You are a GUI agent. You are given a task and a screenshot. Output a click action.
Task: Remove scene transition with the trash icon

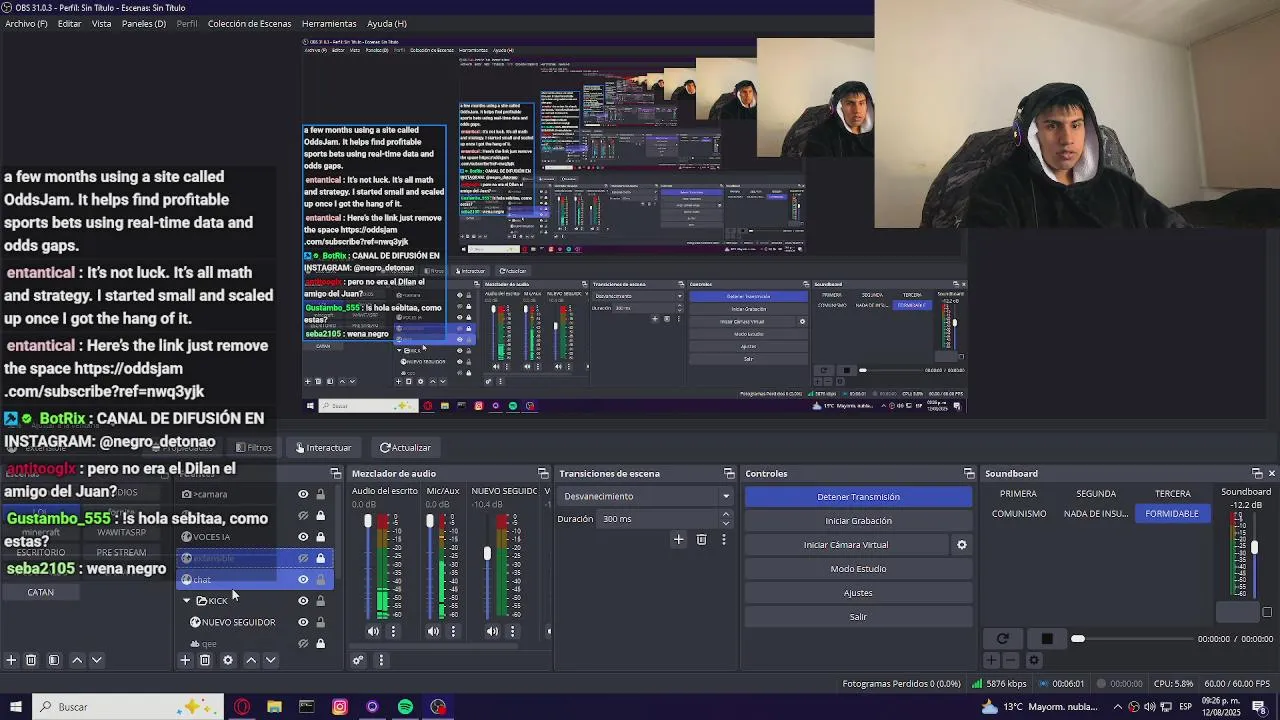[x=701, y=540]
